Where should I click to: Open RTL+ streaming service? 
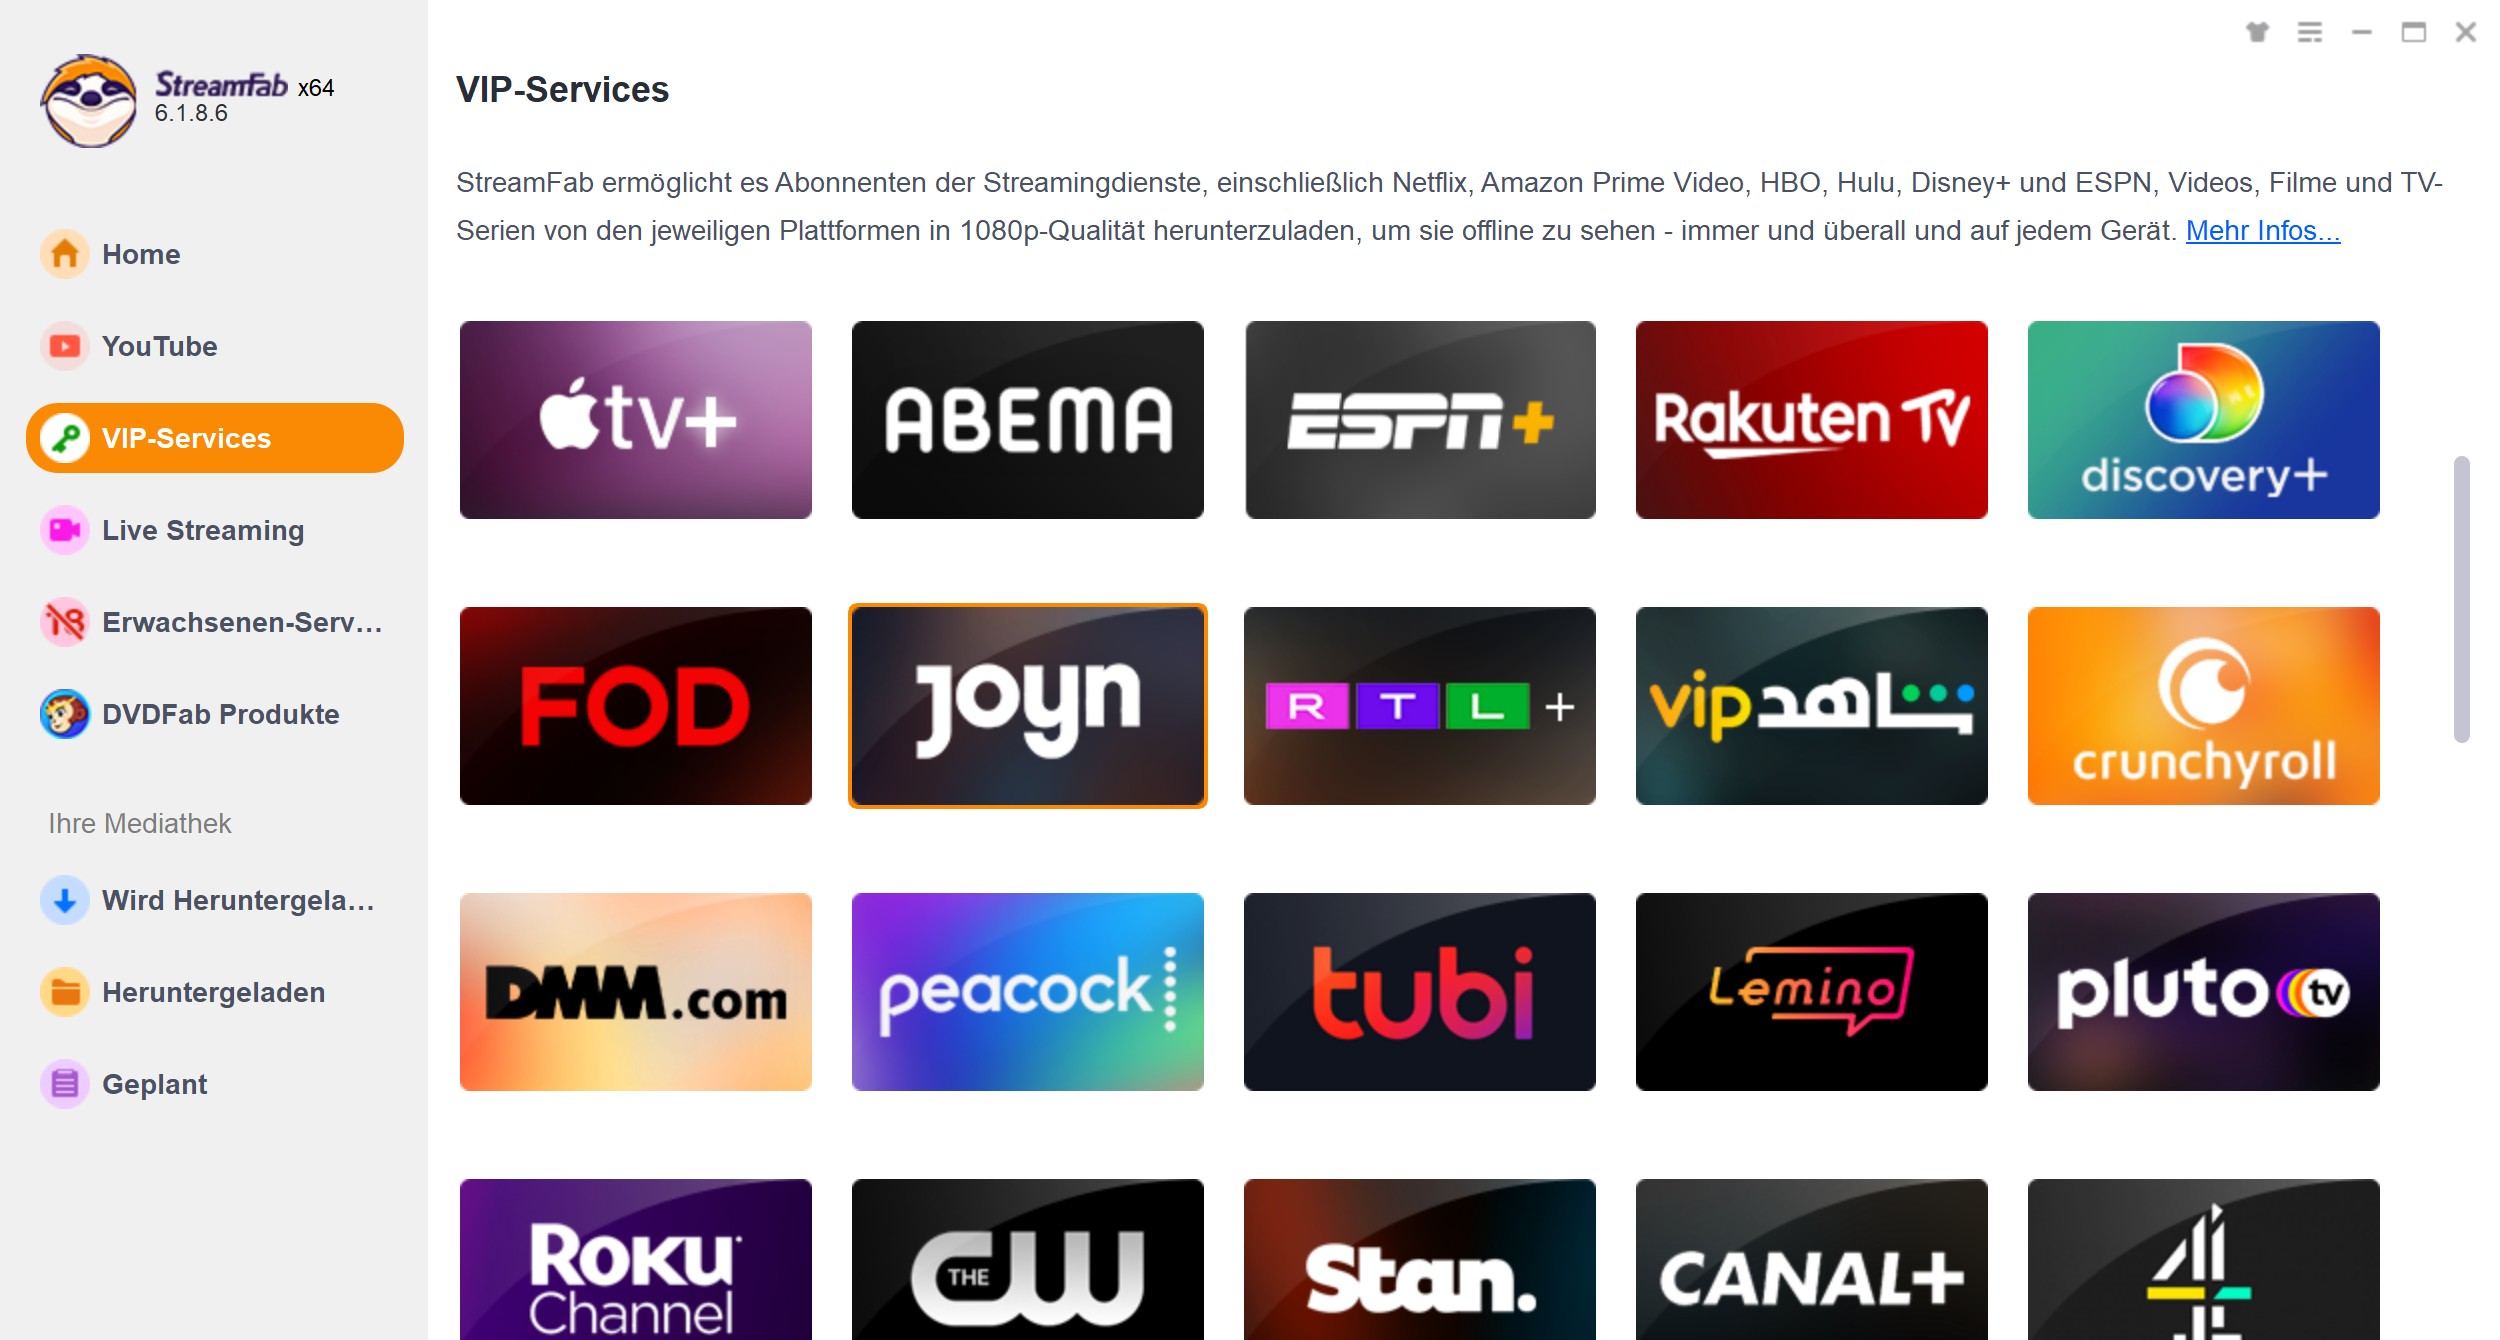tap(1420, 705)
